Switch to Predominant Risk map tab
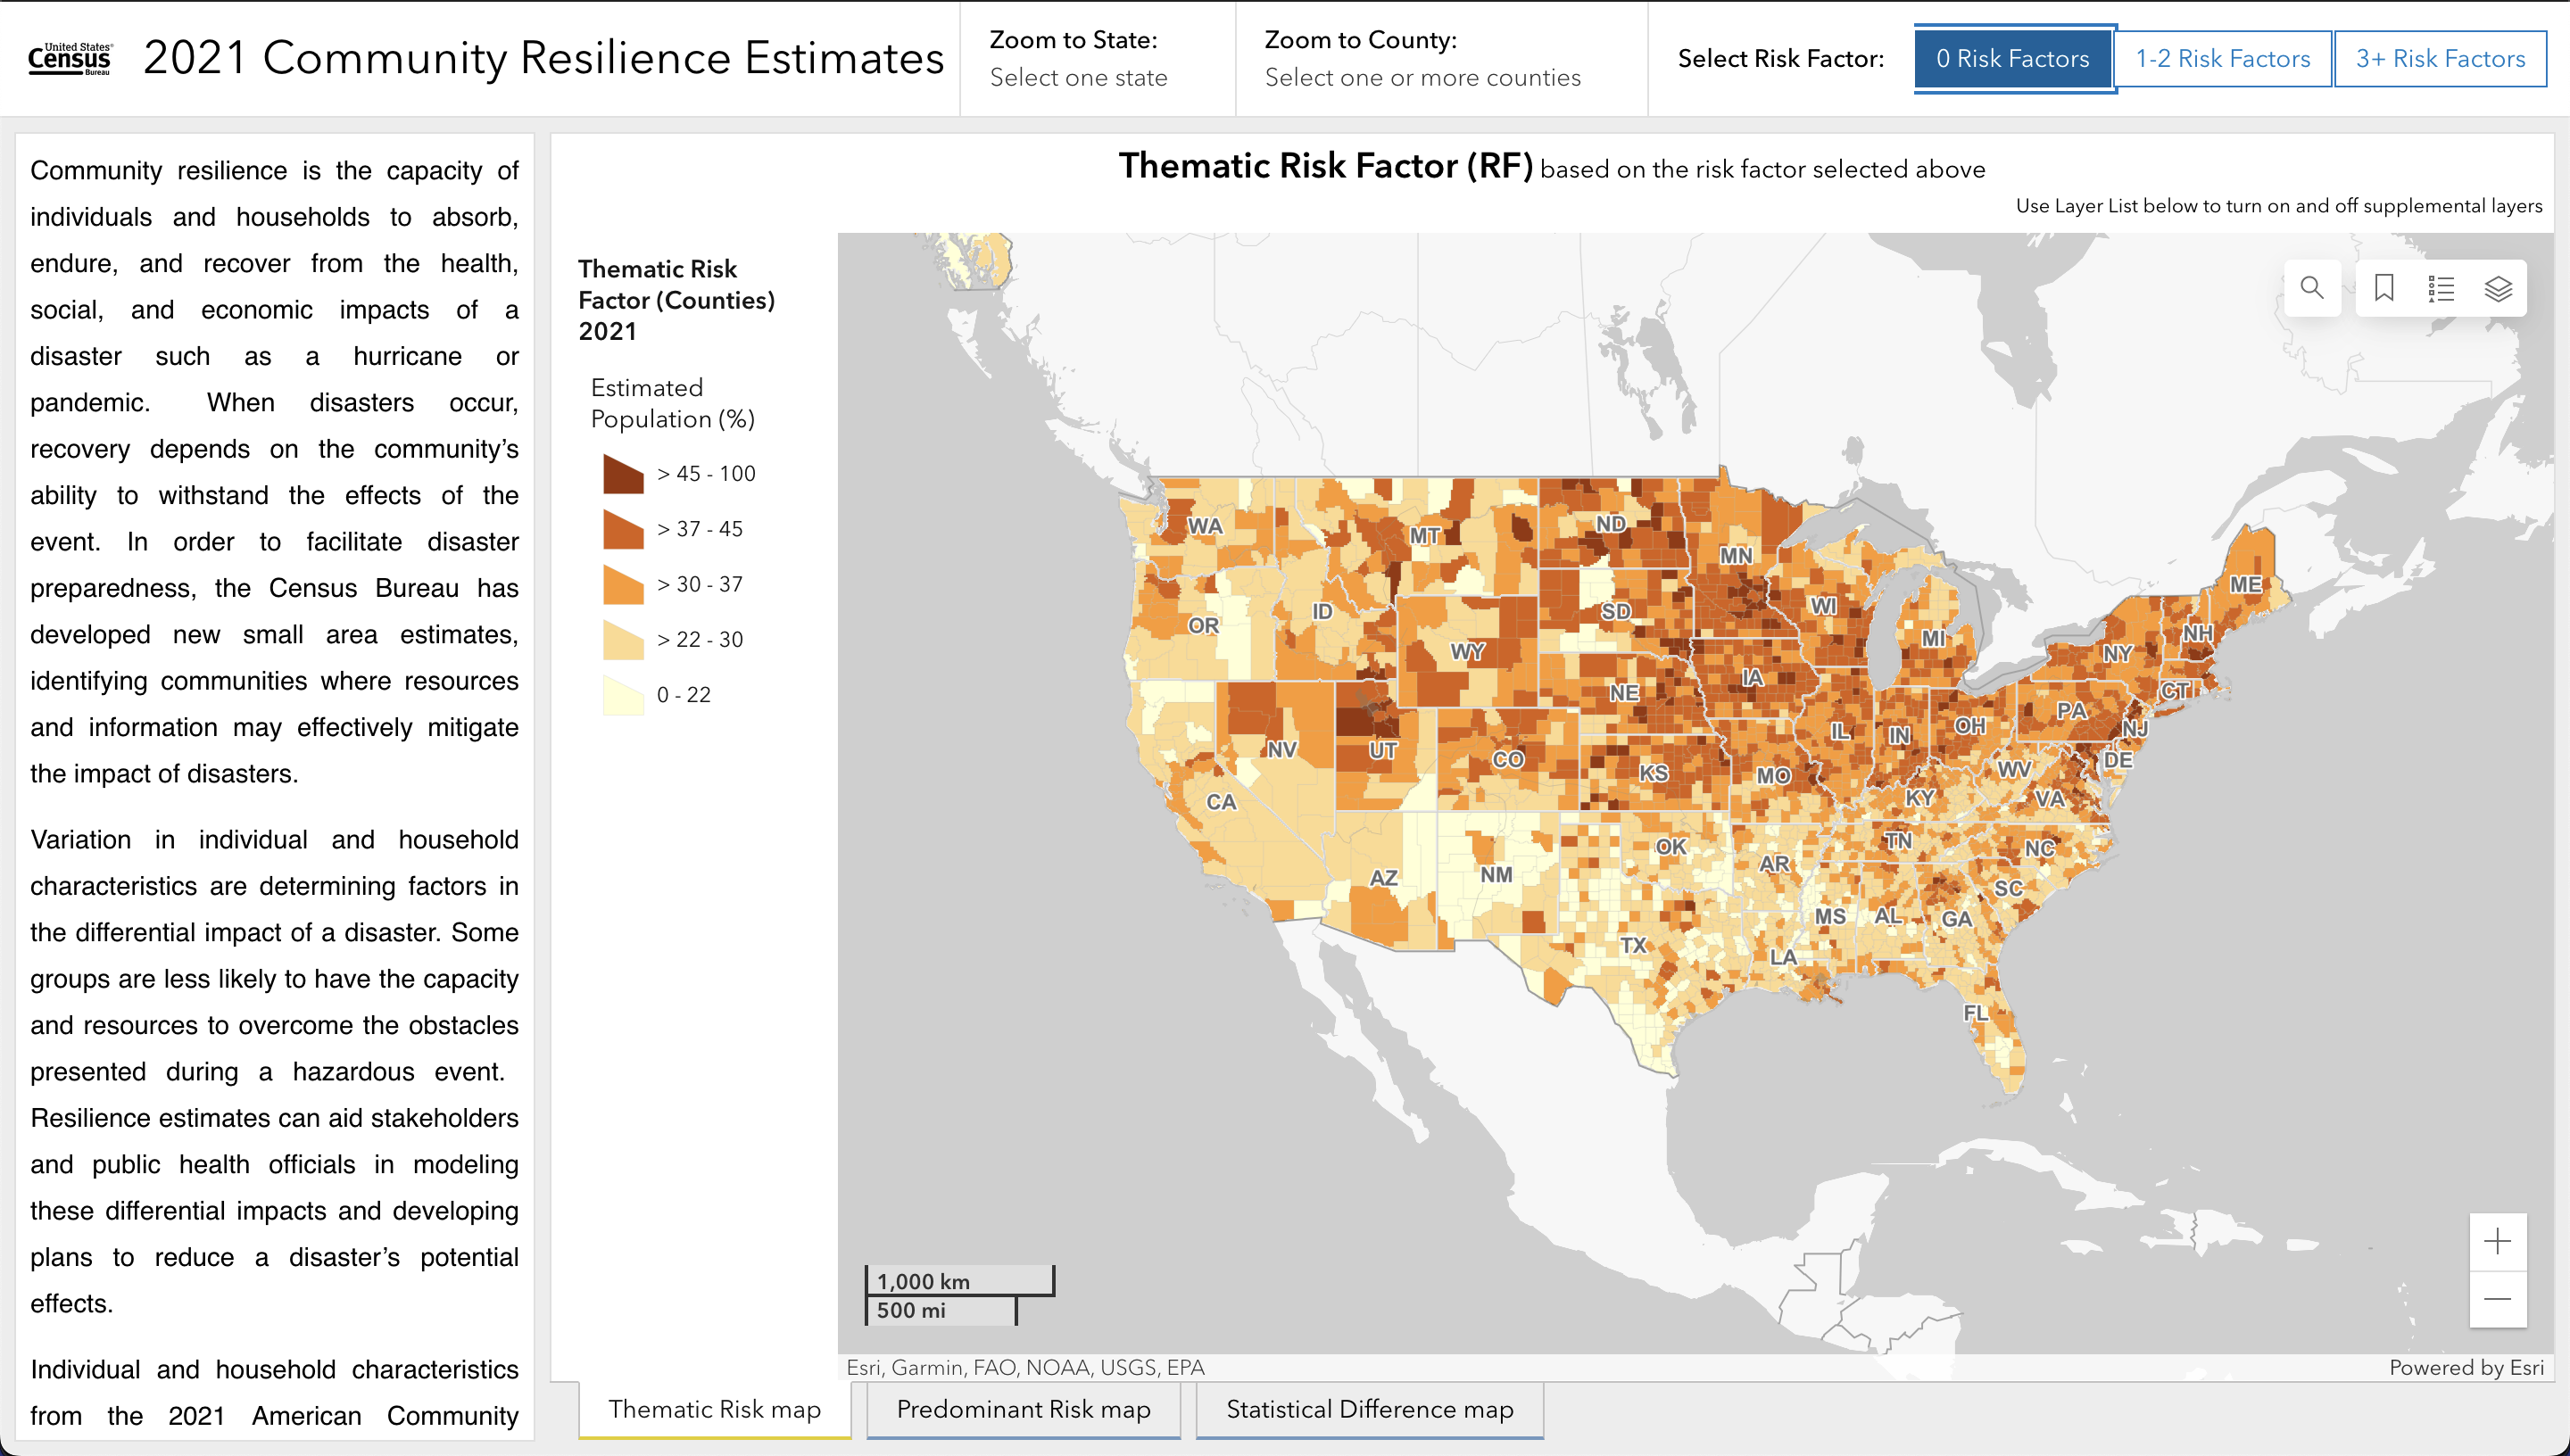This screenshot has height=1456, width=2570. click(1023, 1409)
